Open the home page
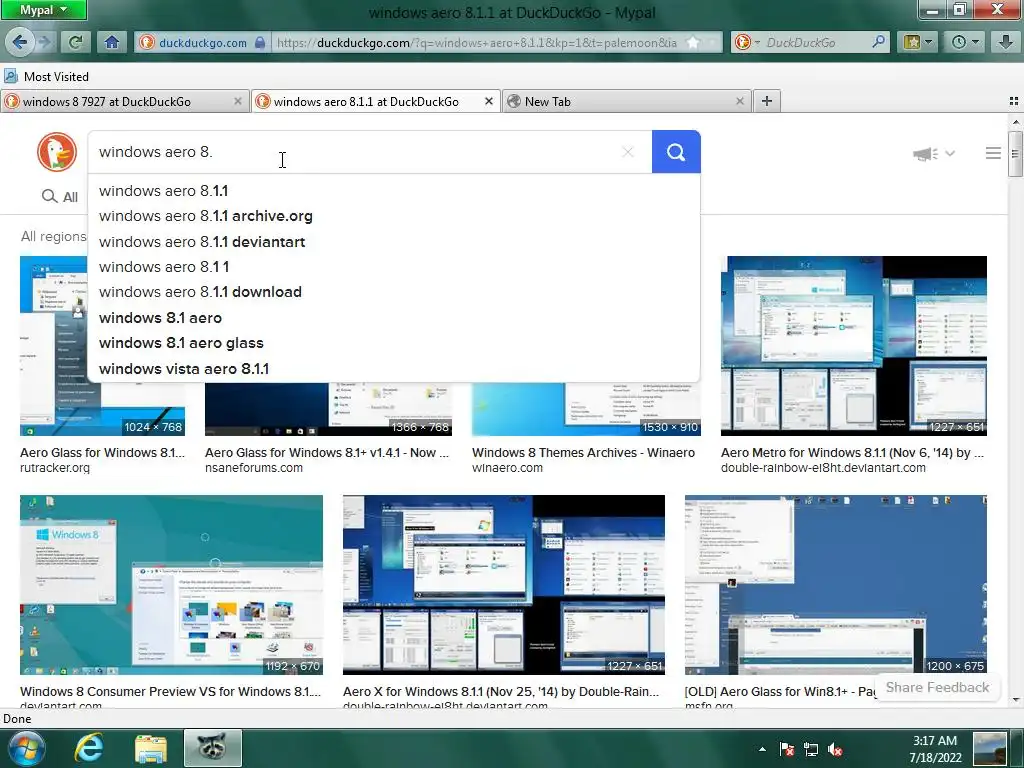The image size is (1024, 768). tap(112, 42)
